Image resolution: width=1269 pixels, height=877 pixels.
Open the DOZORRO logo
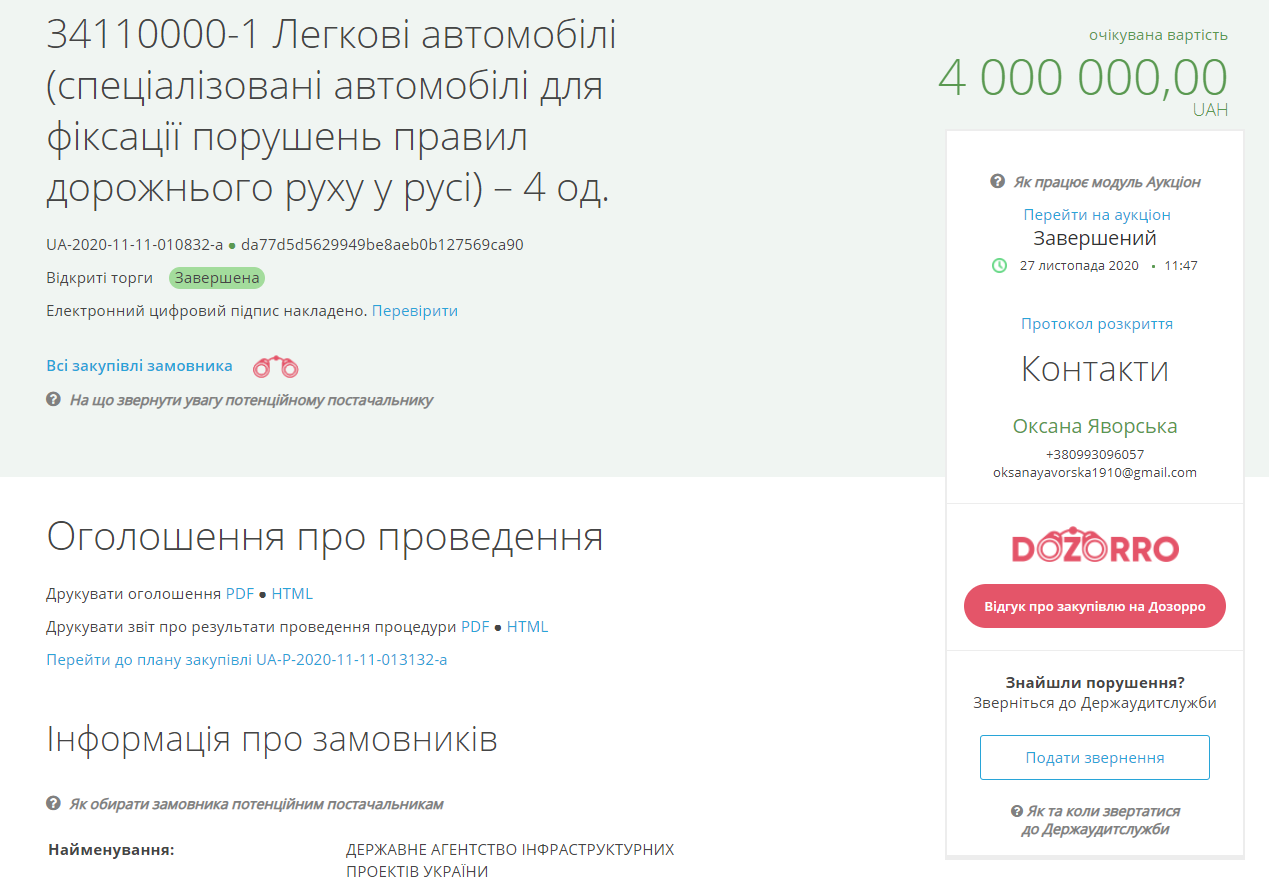[x=1094, y=546]
